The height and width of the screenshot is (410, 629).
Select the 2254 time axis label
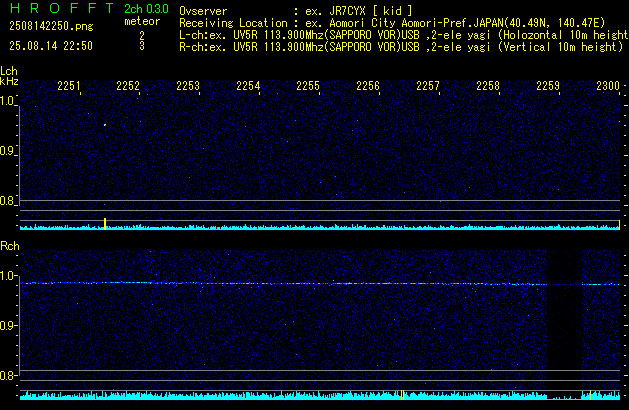point(248,85)
